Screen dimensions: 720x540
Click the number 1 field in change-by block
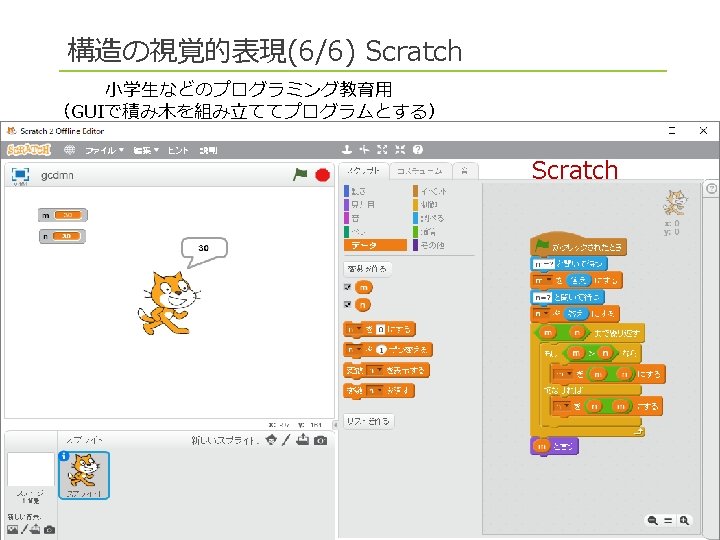(x=381, y=350)
